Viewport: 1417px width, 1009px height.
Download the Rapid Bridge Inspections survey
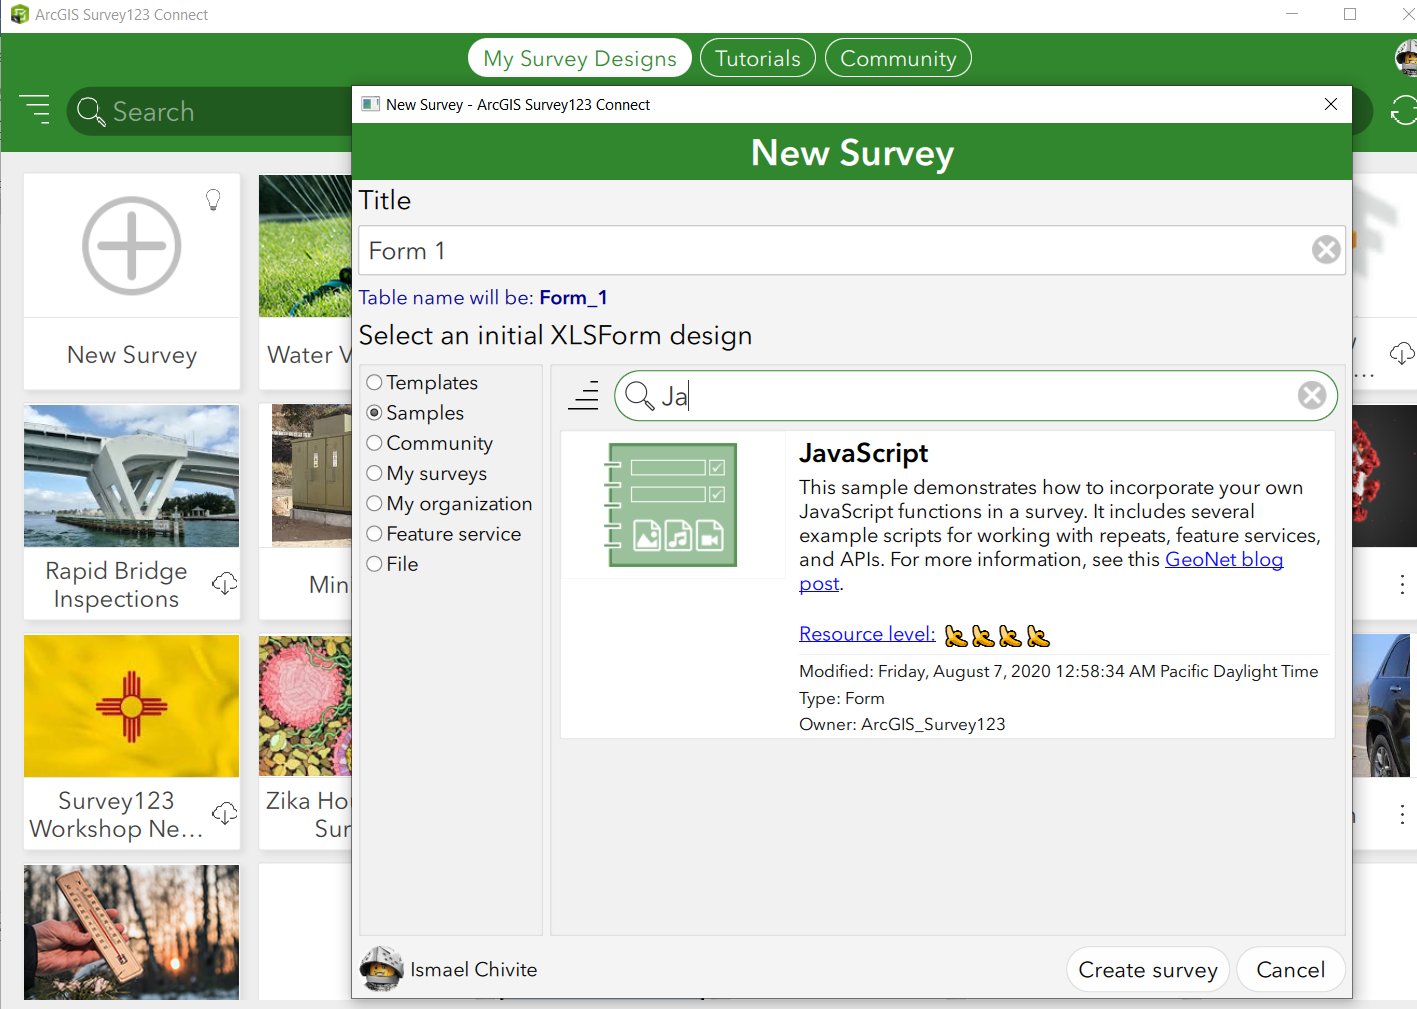point(225,583)
